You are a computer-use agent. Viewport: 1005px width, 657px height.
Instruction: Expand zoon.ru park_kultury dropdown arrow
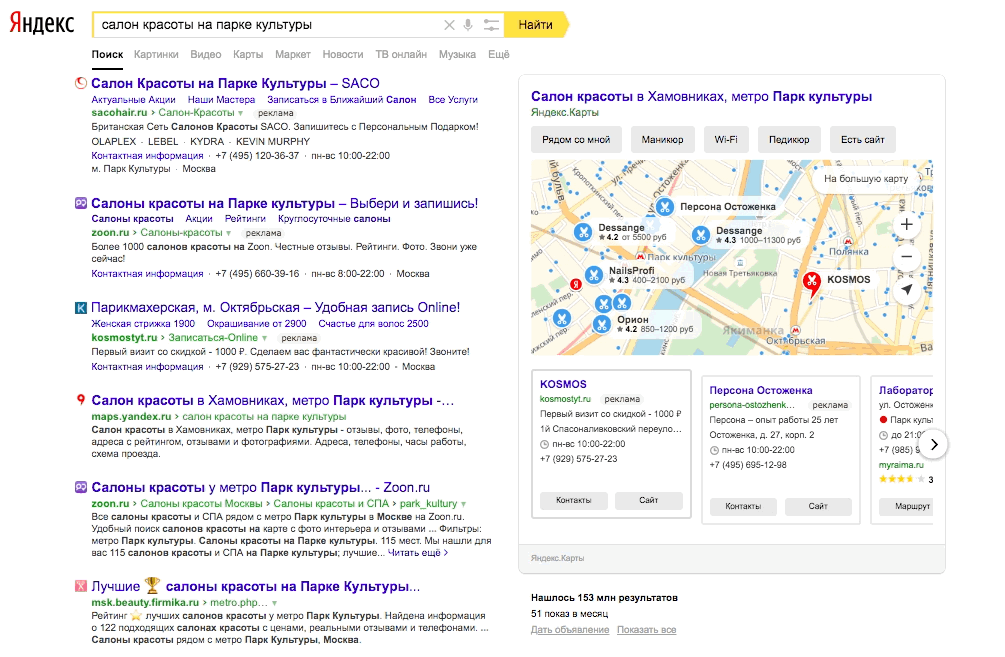pos(463,504)
